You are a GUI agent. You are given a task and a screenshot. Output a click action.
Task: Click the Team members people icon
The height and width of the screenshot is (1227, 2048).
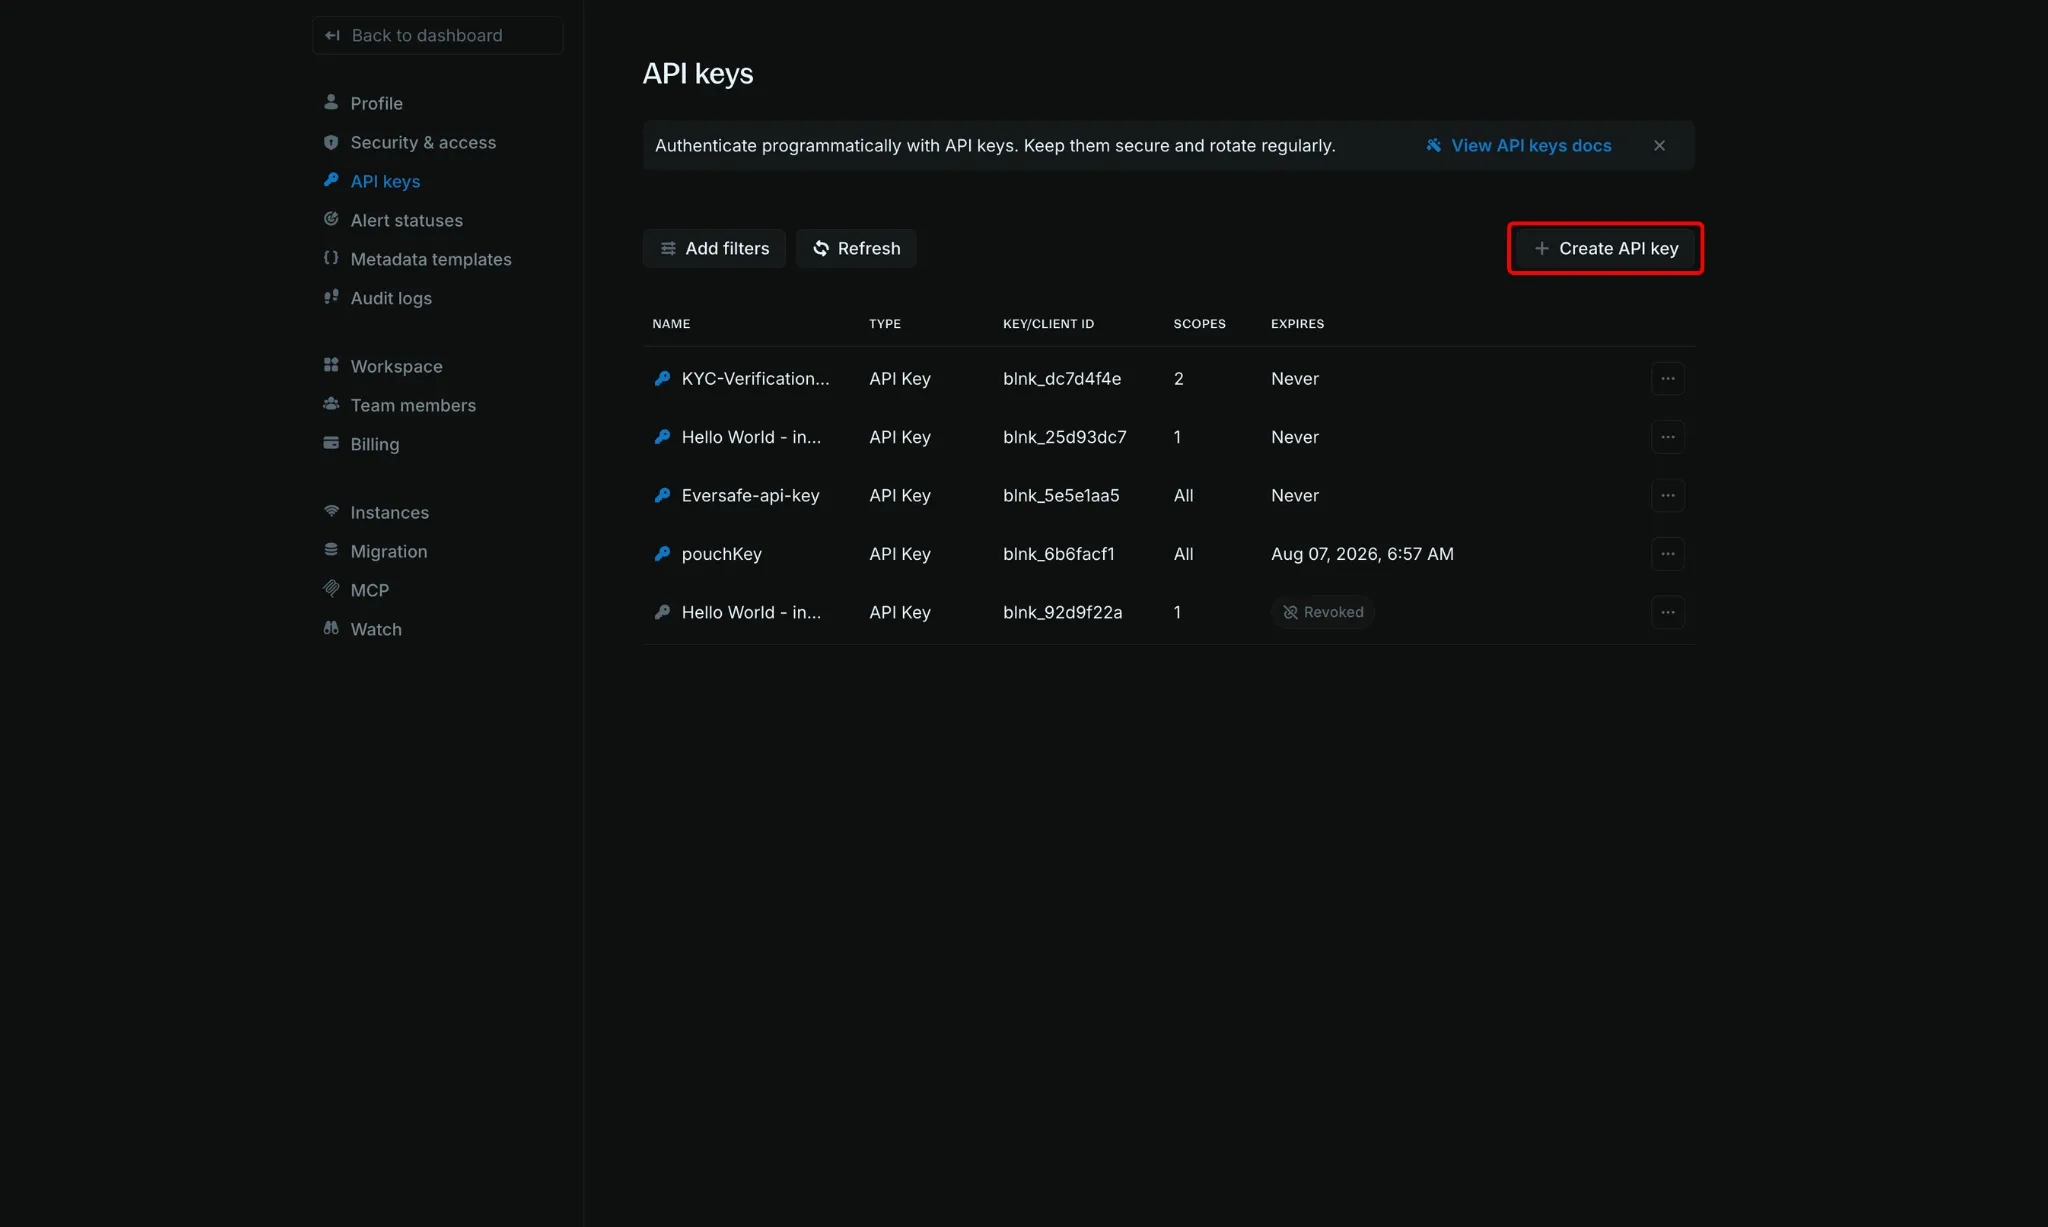[331, 404]
